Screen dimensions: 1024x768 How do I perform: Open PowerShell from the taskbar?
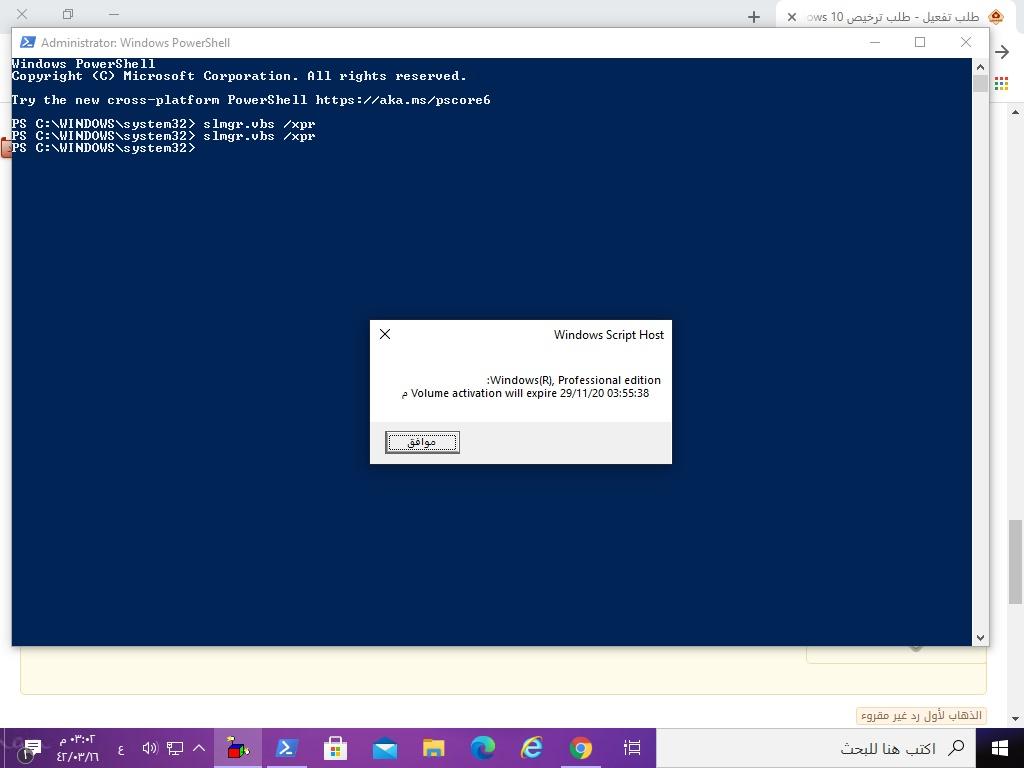(287, 748)
